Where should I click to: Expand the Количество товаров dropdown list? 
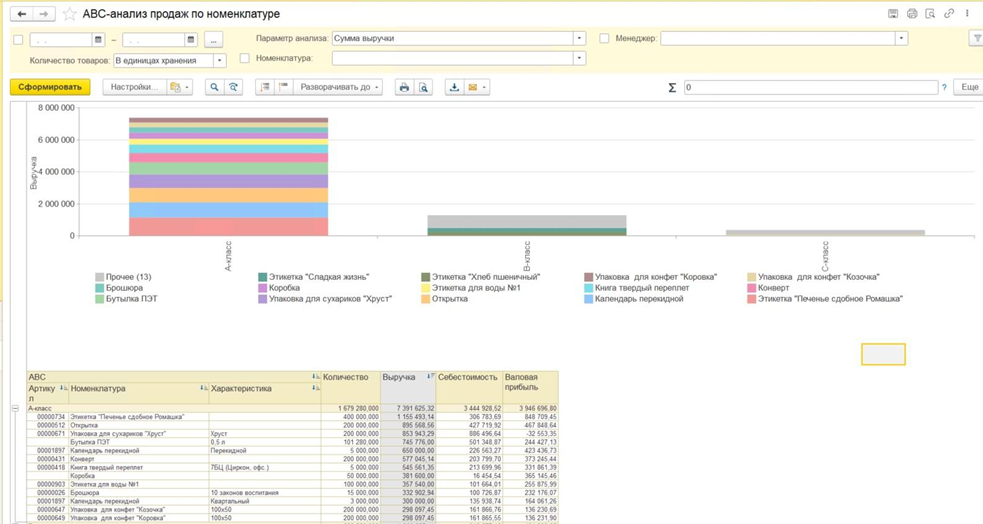coord(220,61)
